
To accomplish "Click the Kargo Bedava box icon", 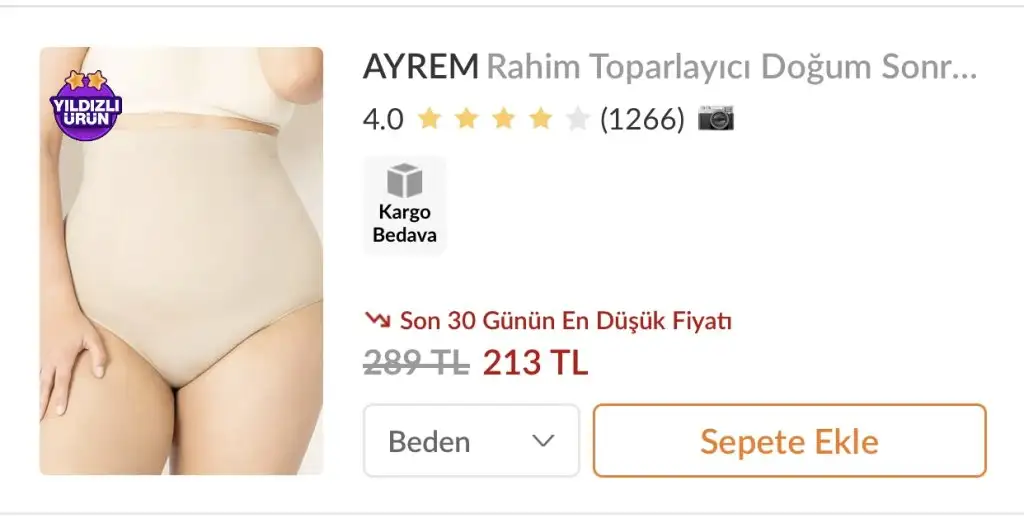I will 405,180.
